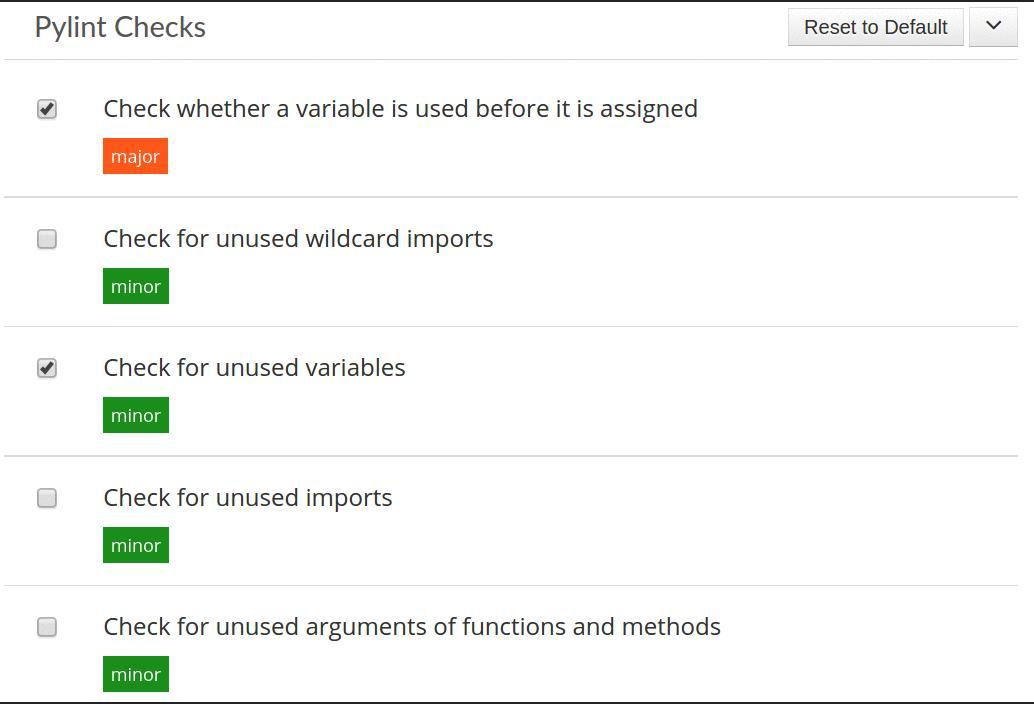Click the Reset to Default button
1034x704 pixels.
click(x=875, y=27)
